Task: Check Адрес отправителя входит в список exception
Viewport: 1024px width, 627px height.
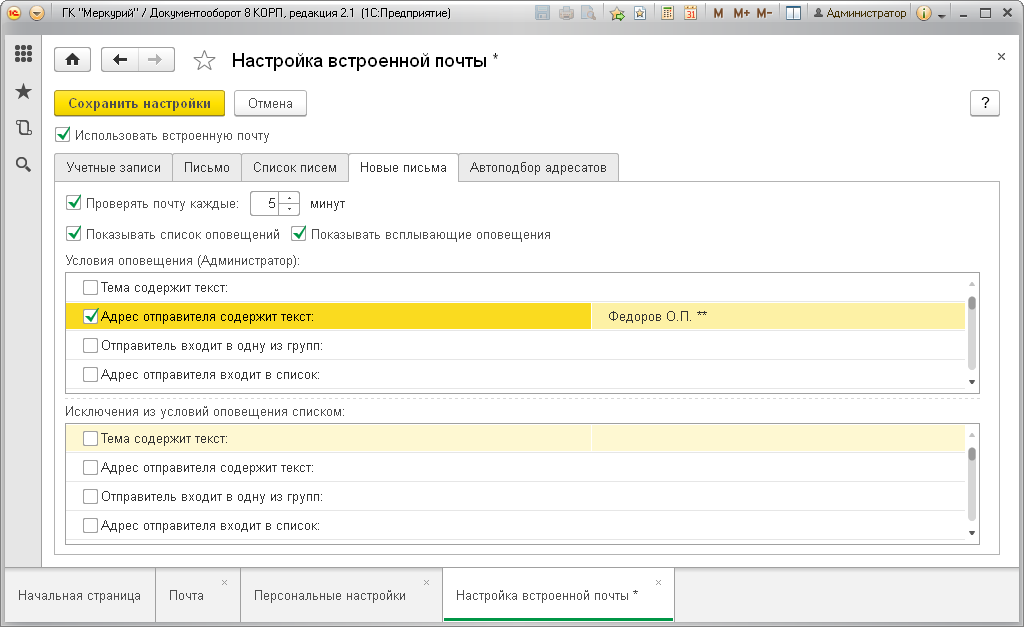Action: pos(90,526)
